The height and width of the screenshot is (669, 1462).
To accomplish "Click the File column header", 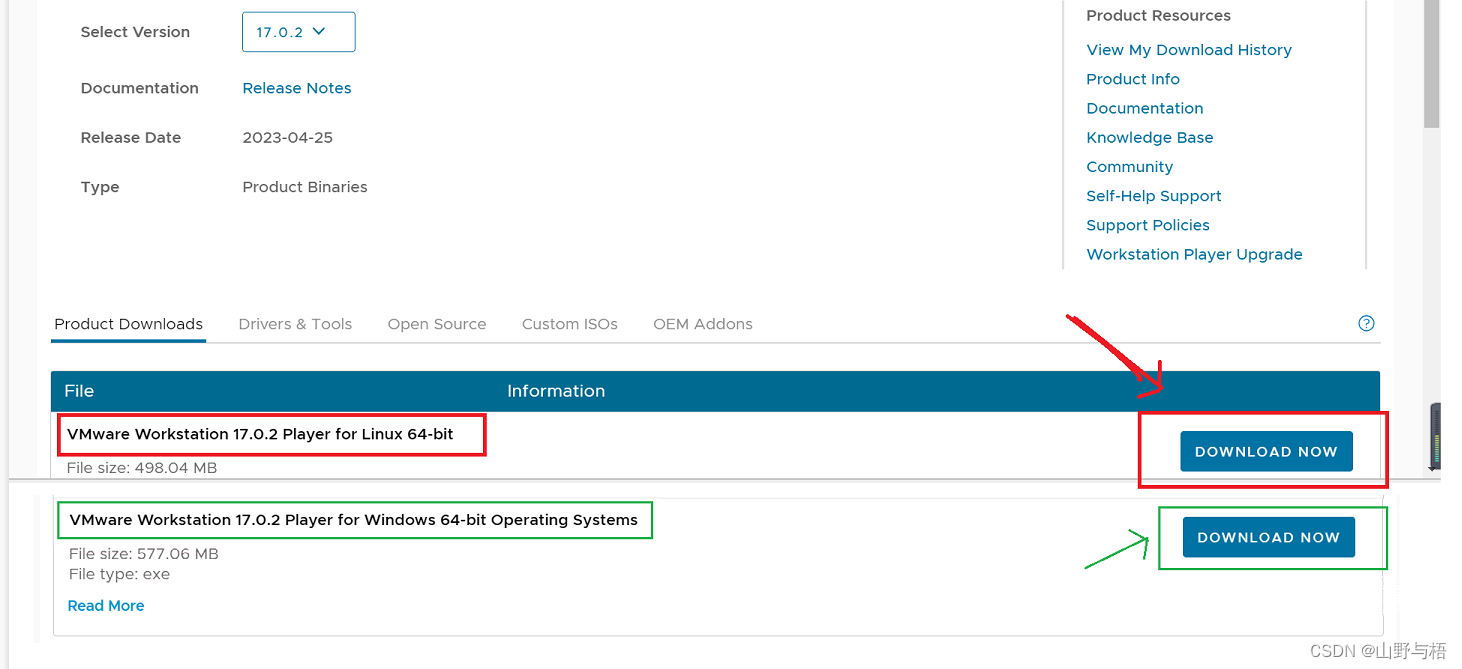I will click(79, 391).
